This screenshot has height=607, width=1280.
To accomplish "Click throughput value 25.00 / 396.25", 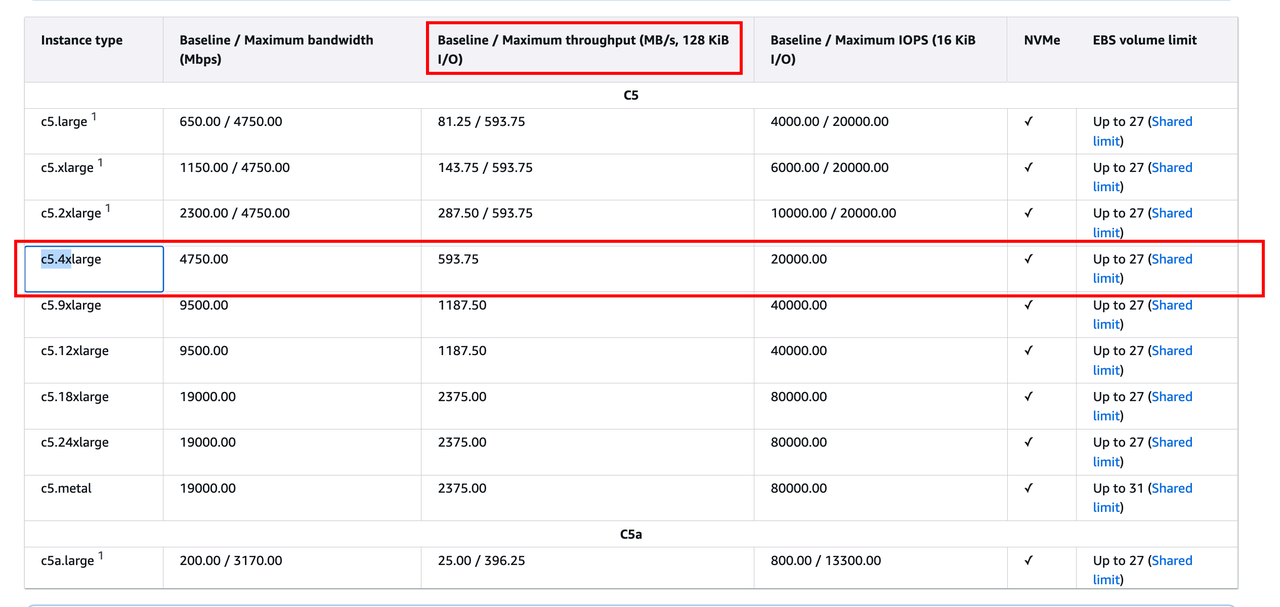I will click(481, 561).
